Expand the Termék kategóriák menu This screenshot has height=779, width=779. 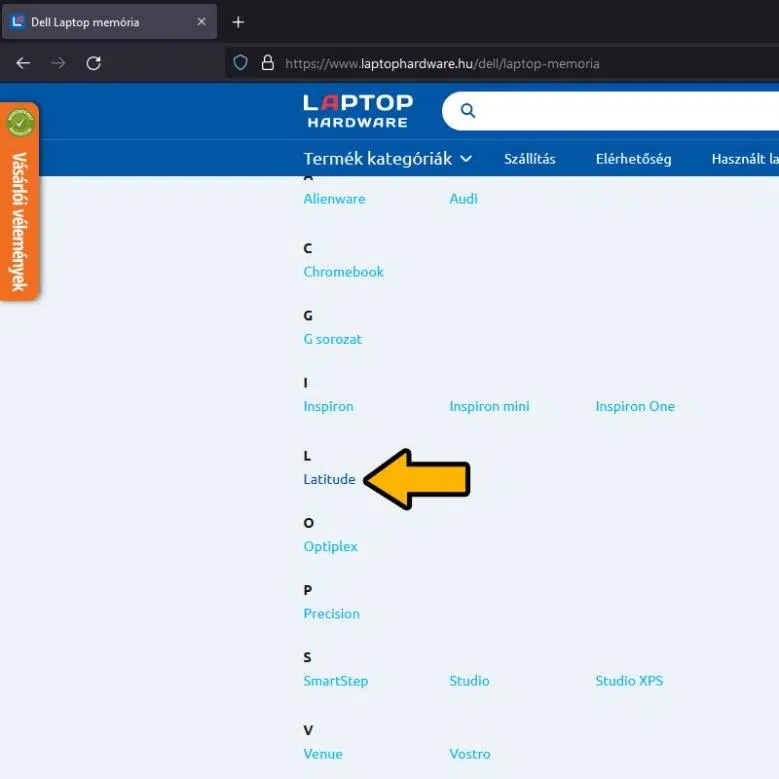(388, 159)
